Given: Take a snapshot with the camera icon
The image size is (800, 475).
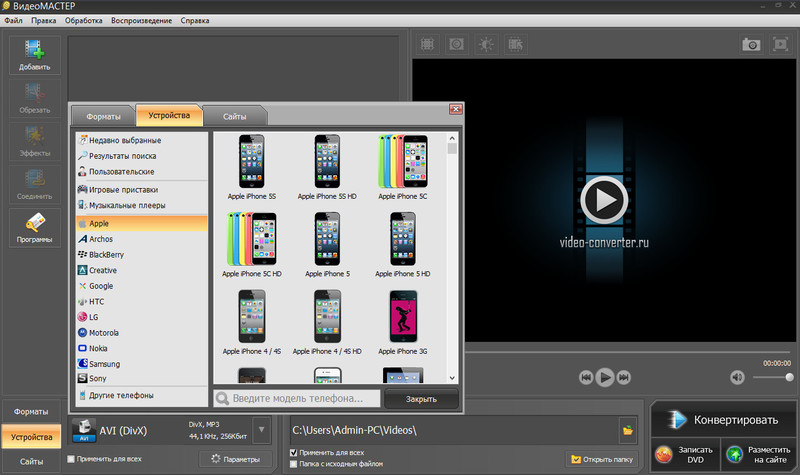Looking at the screenshot, I should coord(751,44).
